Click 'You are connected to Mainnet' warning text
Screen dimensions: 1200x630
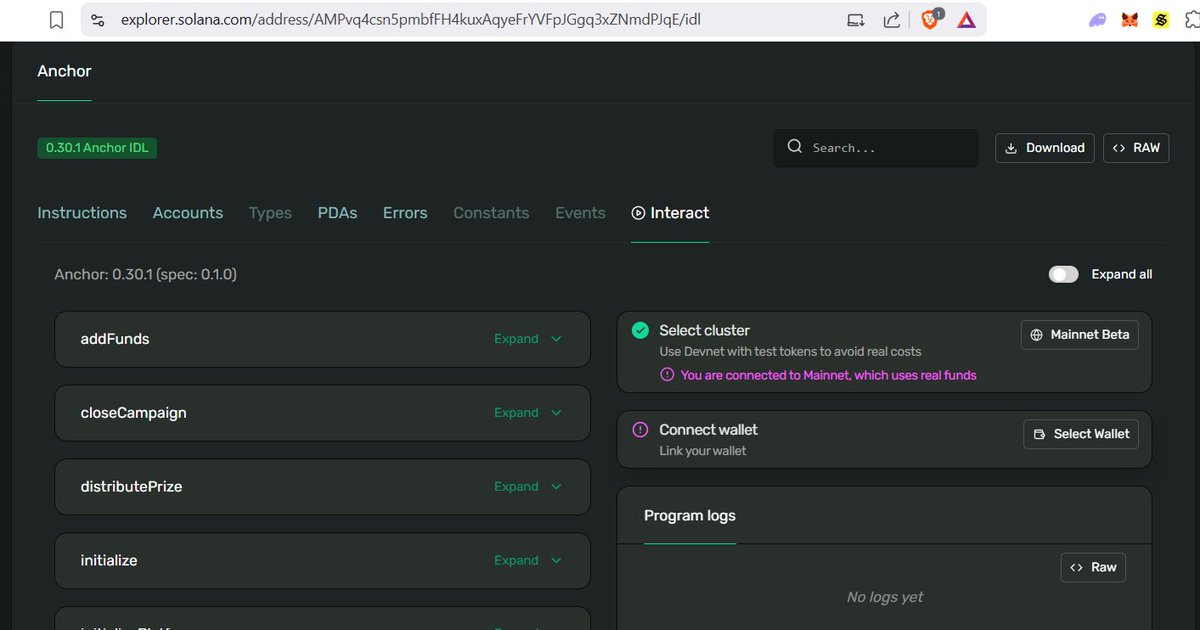click(x=829, y=375)
